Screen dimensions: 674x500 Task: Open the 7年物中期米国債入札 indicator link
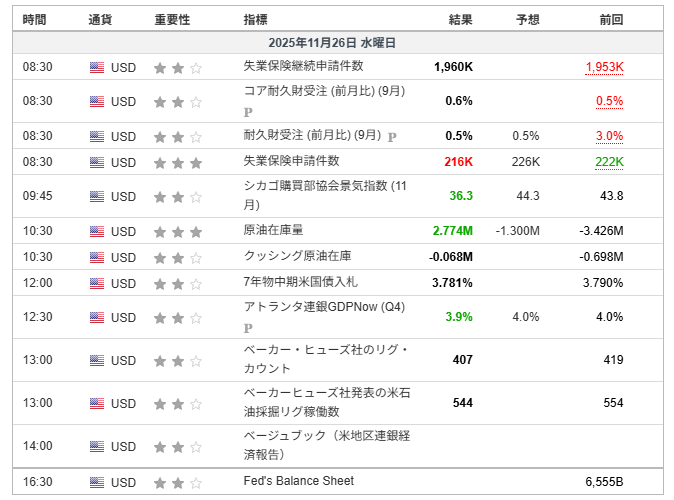pyautogui.click(x=302, y=283)
